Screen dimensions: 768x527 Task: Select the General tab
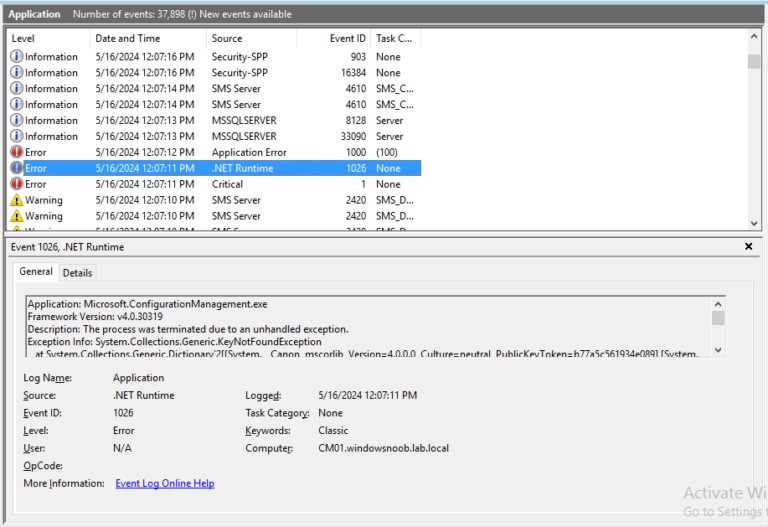[x=36, y=272]
